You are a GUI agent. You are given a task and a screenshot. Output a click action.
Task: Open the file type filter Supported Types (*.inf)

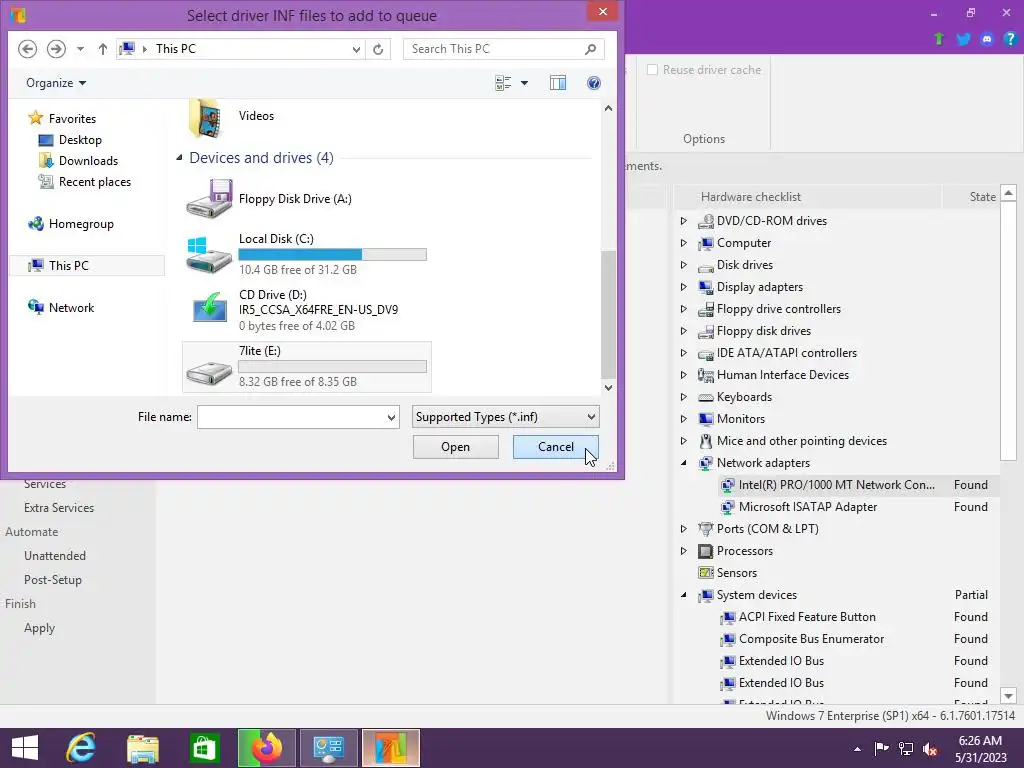click(505, 417)
